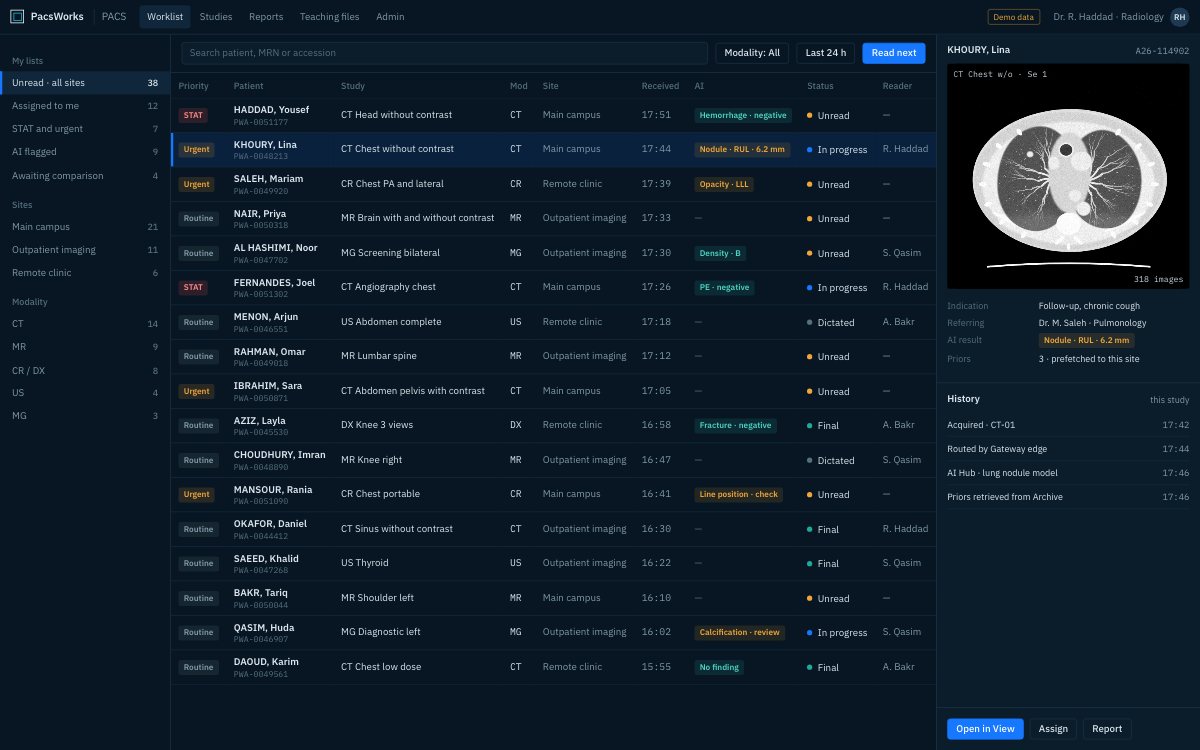This screenshot has height=750, width=1200.
Task: Sort by the Status column header
Action: click(x=820, y=86)
